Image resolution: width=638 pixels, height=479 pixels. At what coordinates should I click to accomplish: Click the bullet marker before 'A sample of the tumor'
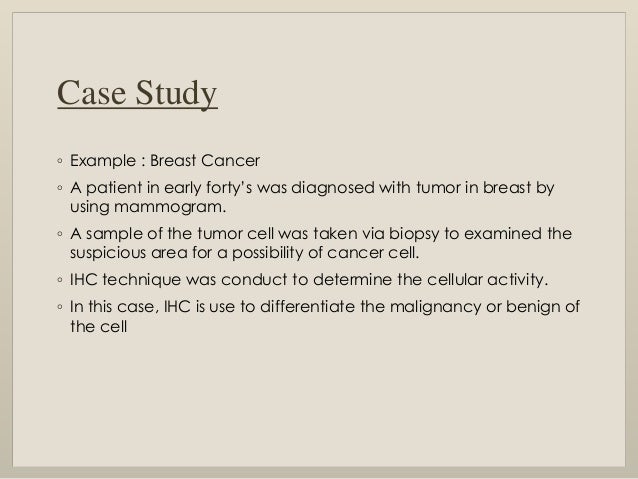60,234
